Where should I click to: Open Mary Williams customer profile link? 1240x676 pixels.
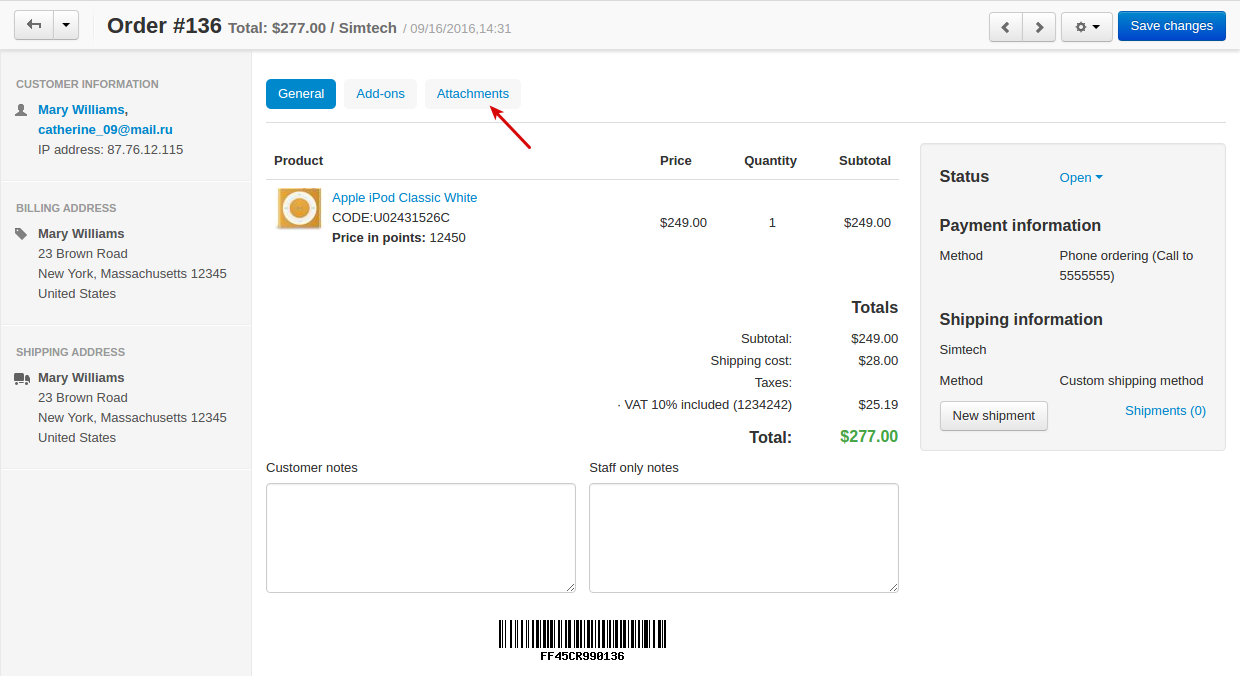pyautogui.click(x=81, y=110)
